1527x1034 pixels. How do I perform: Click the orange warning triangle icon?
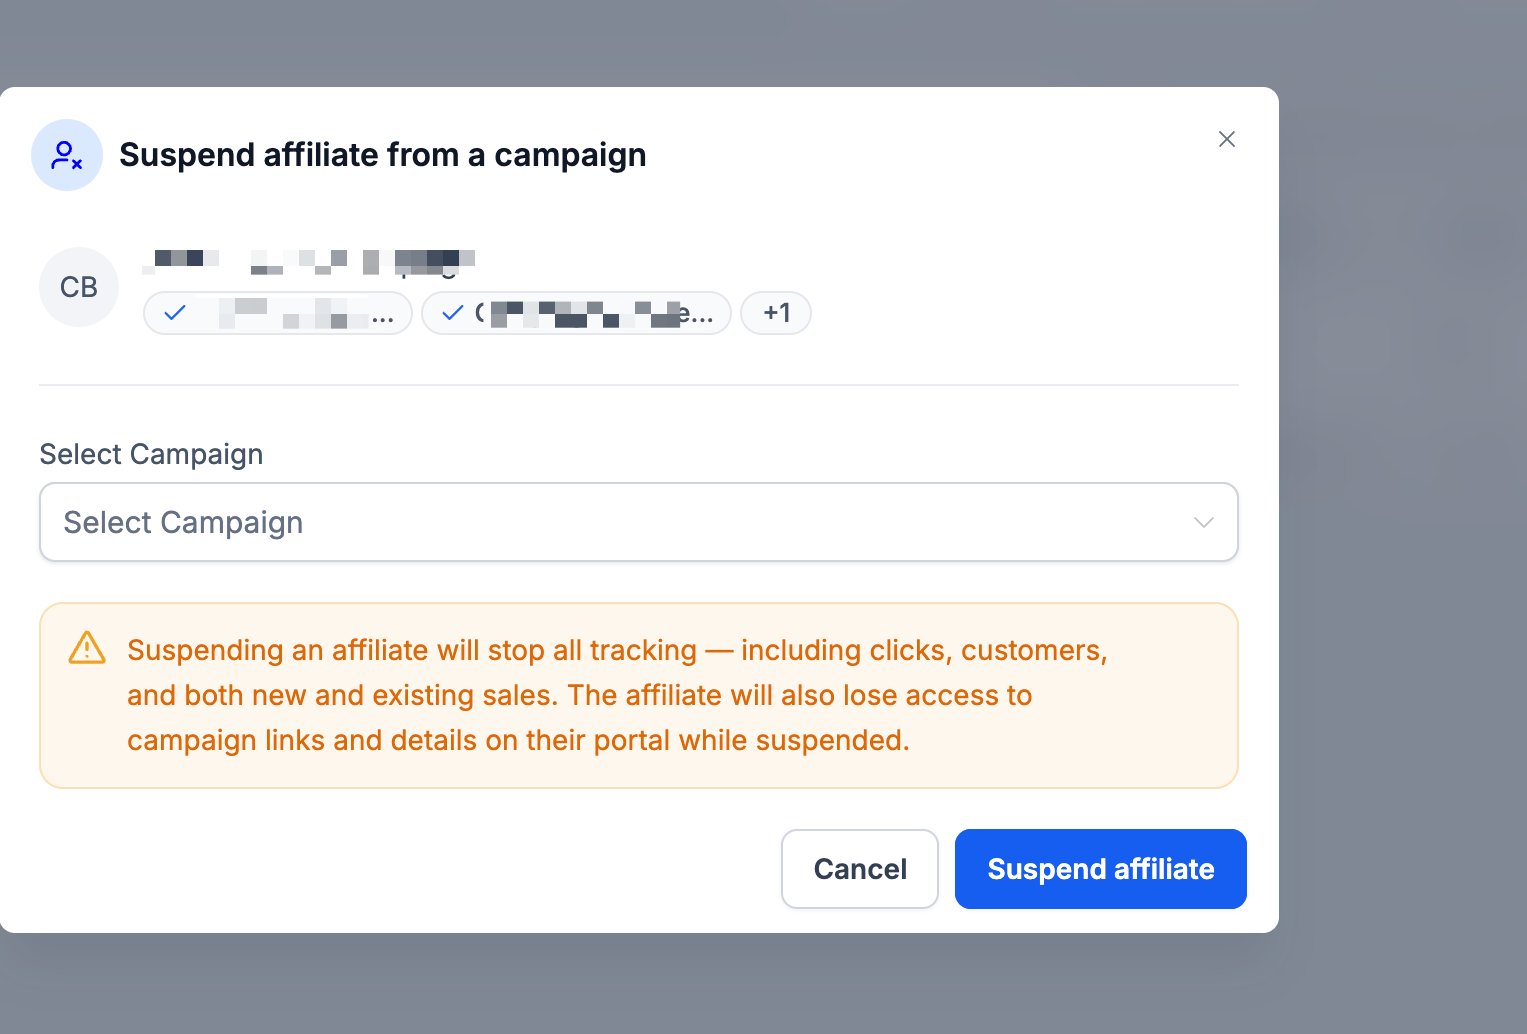tap(87, 648)
